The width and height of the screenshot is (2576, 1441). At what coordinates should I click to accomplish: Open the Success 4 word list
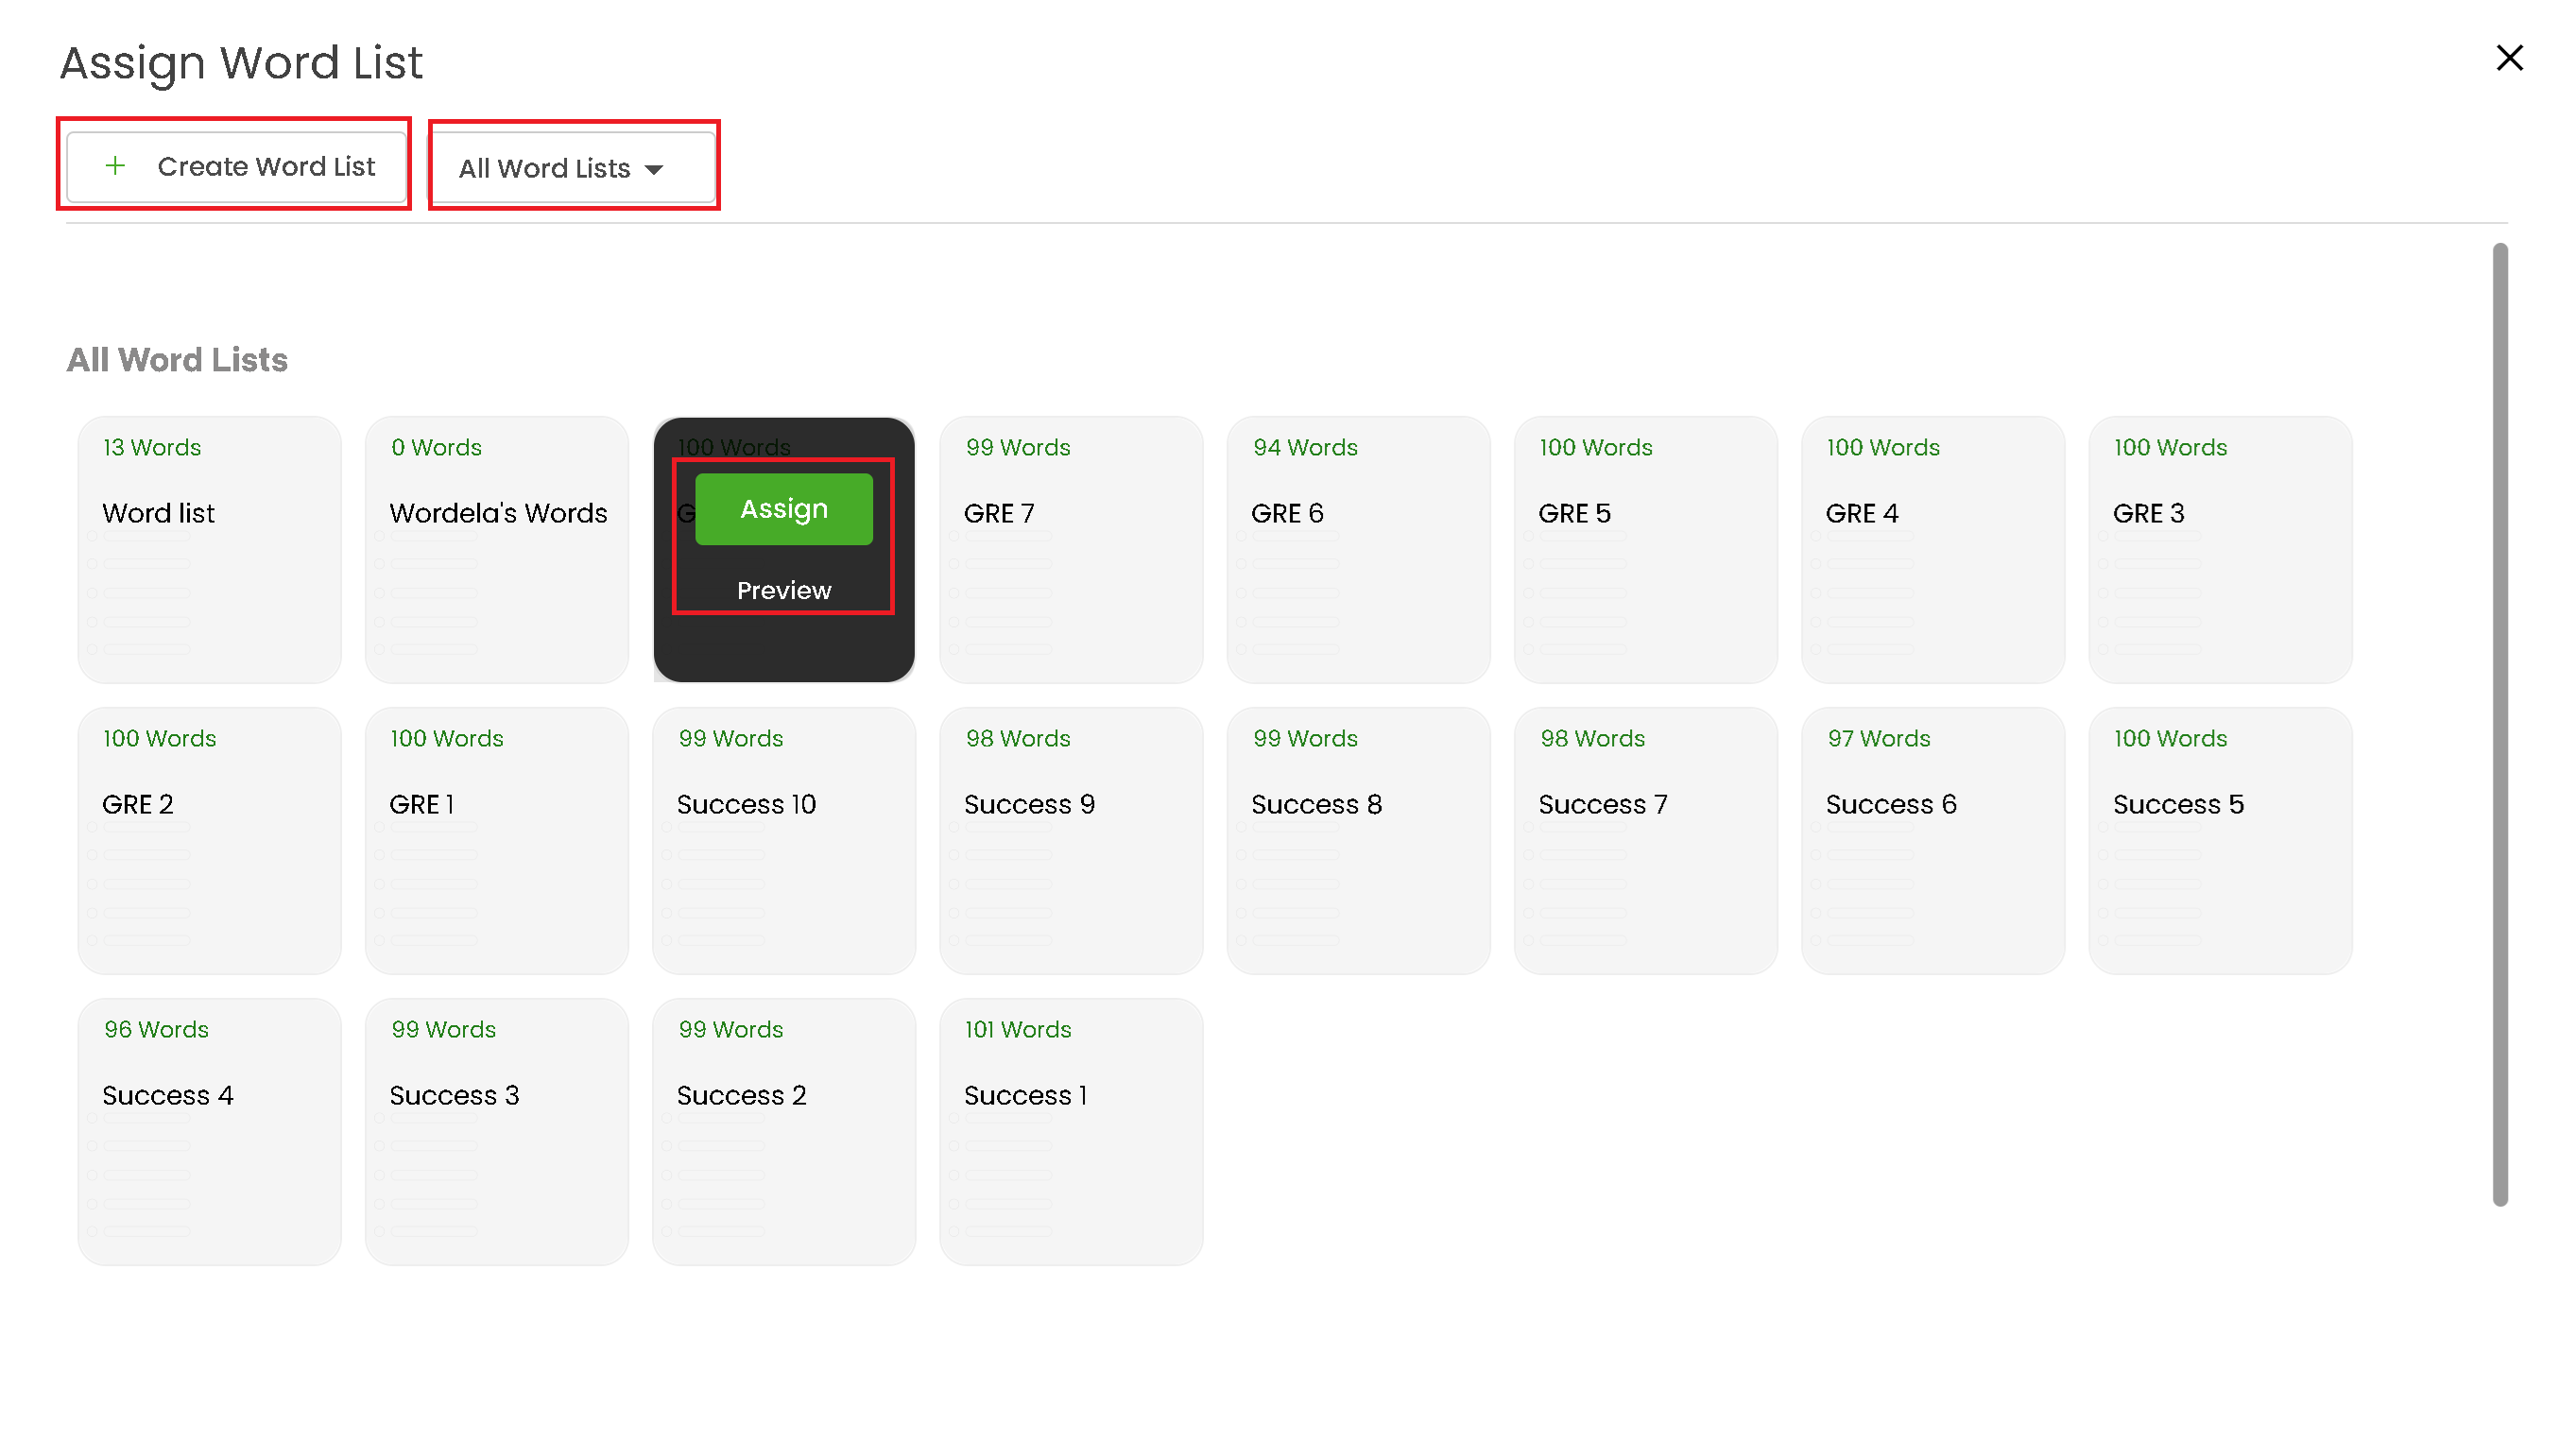pos(209,1131)
